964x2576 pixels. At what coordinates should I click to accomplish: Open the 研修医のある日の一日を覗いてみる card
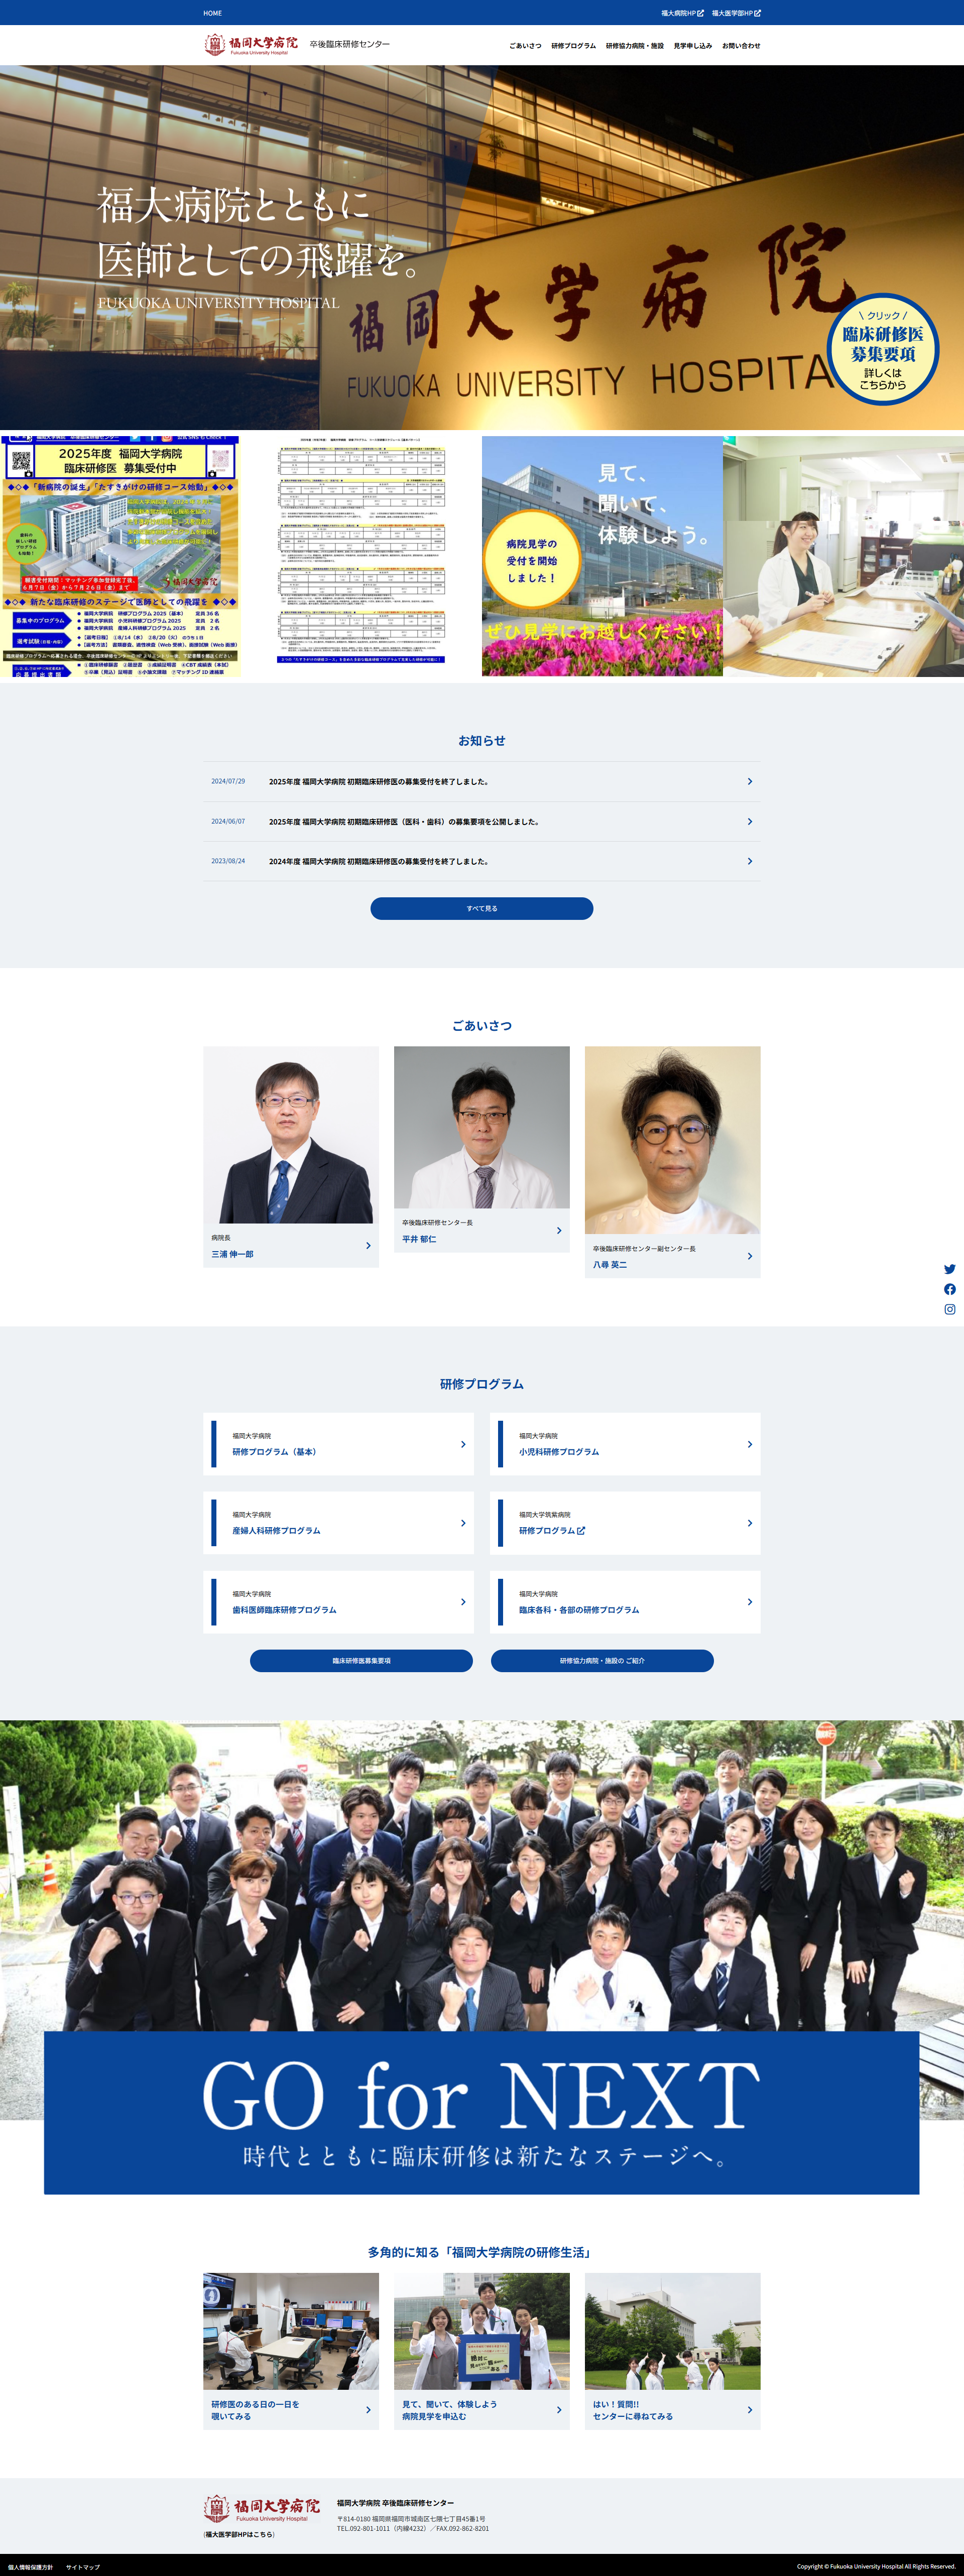click(291, 2351)
